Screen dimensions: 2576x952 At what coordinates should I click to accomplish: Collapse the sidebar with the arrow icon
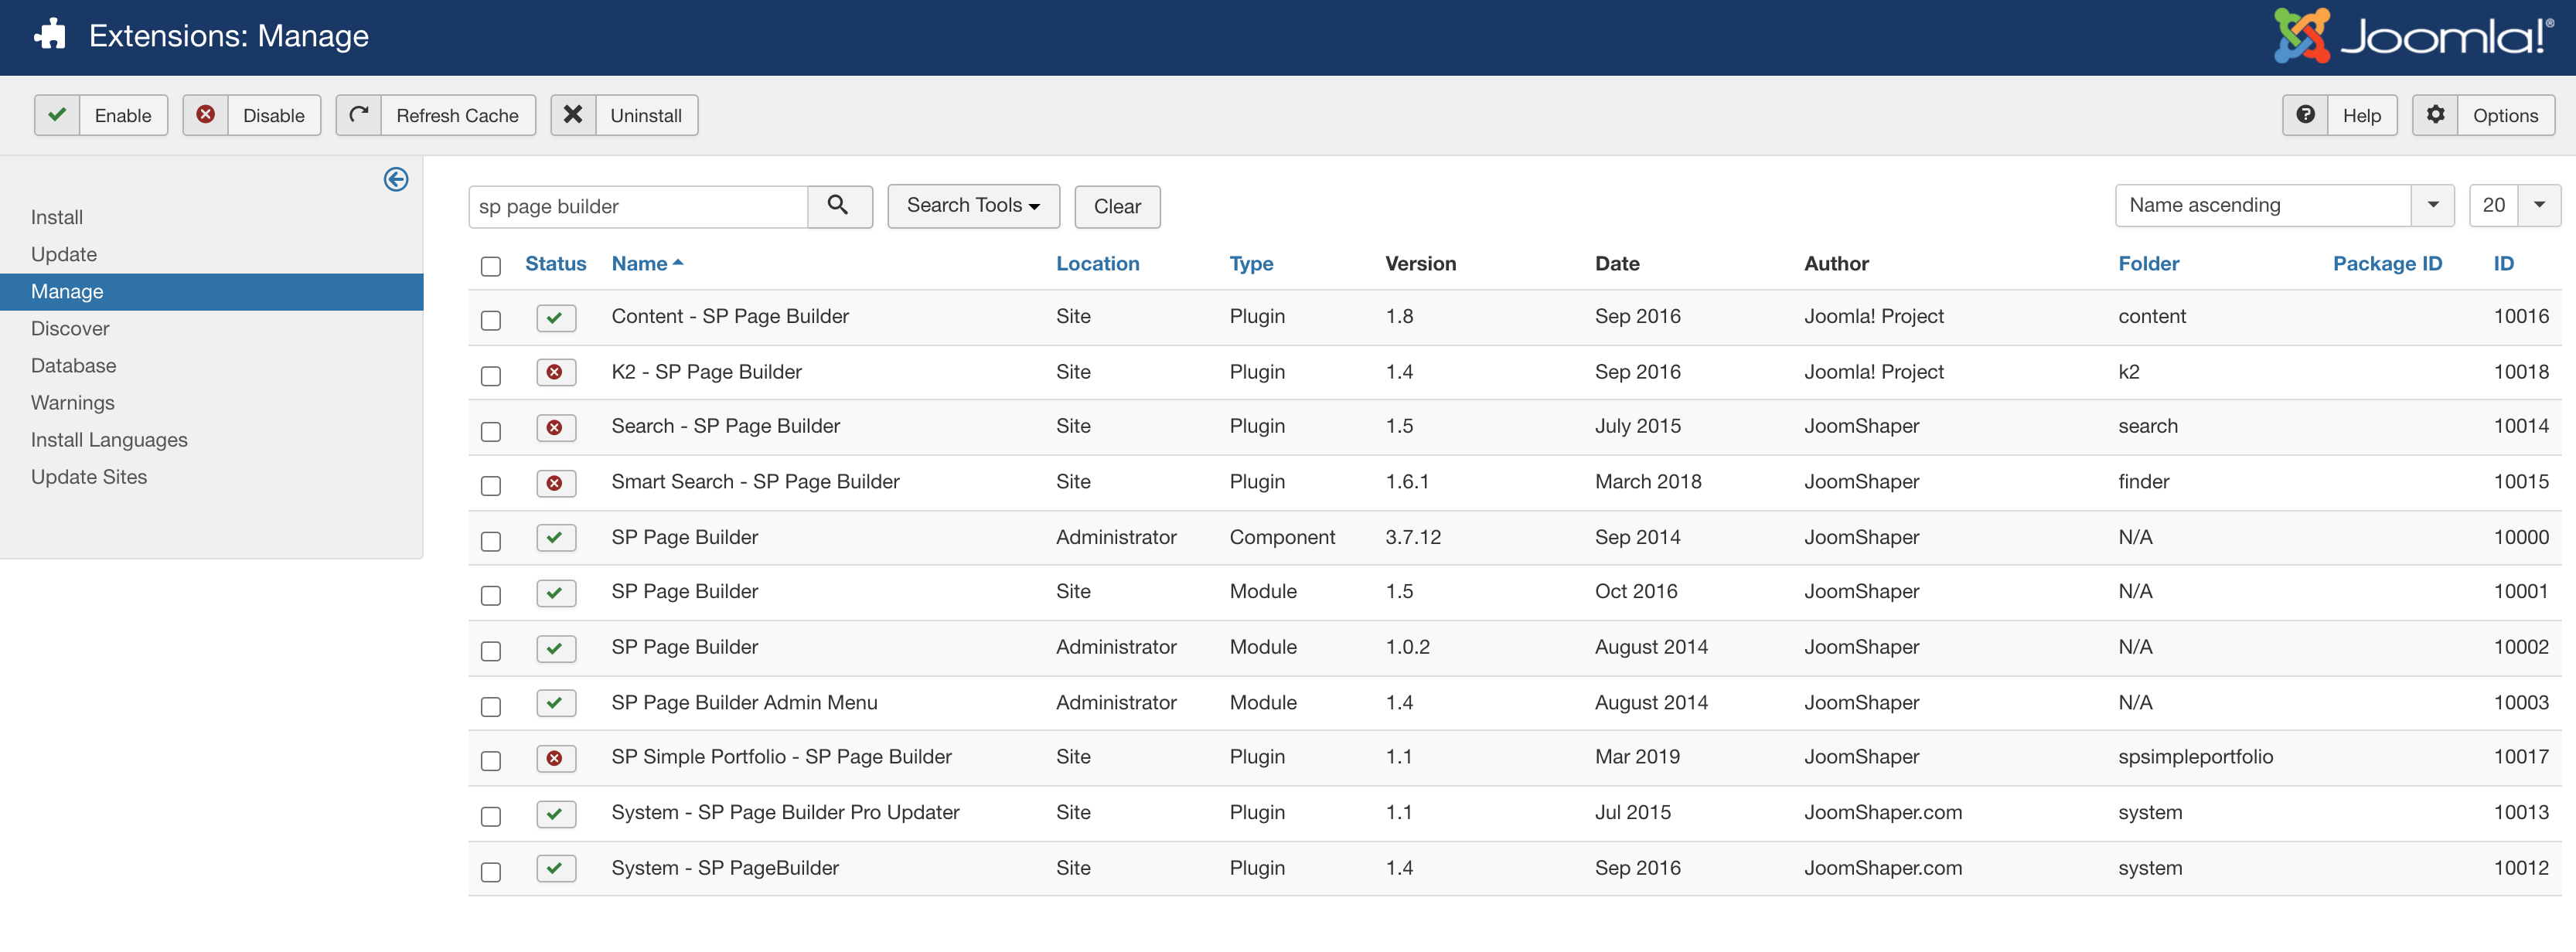tap(396, 179)
